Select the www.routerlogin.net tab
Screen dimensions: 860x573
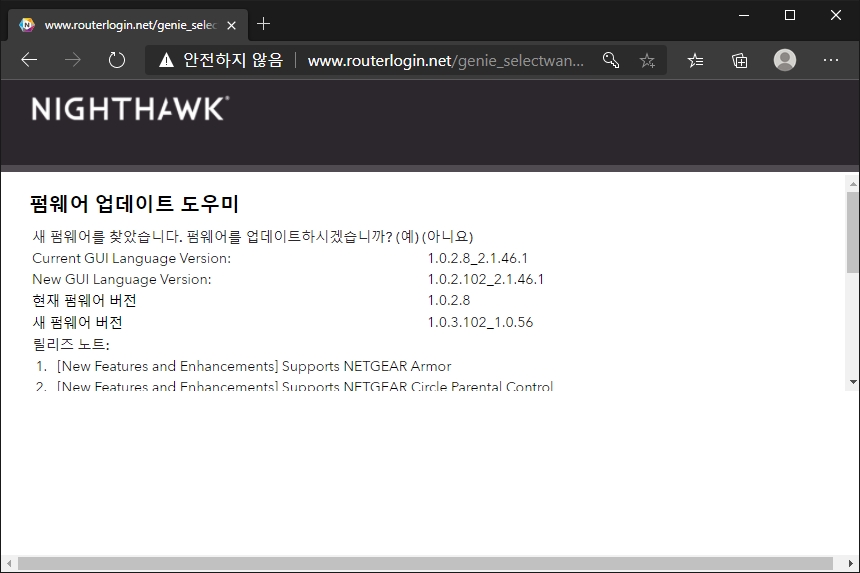[128, 25]
